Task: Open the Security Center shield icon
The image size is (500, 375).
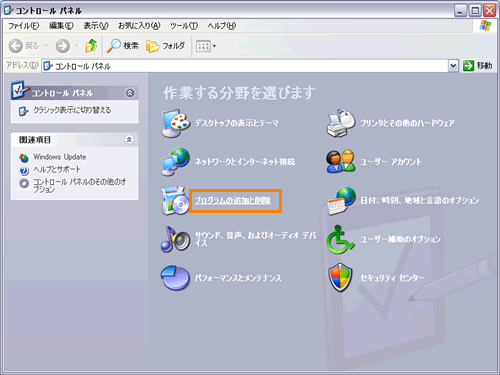Action: click(340, 278)
